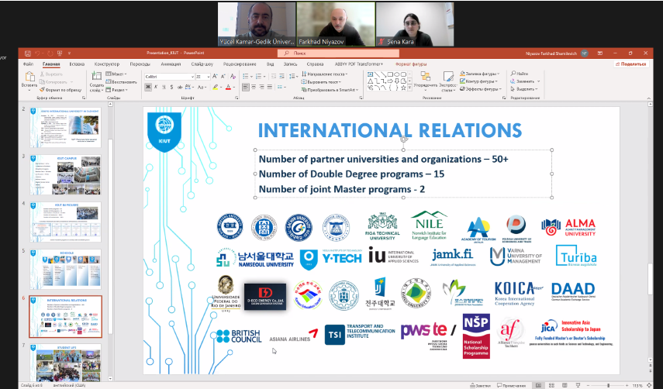Click the Share (Поделиться) button

(x=632, y=64)
